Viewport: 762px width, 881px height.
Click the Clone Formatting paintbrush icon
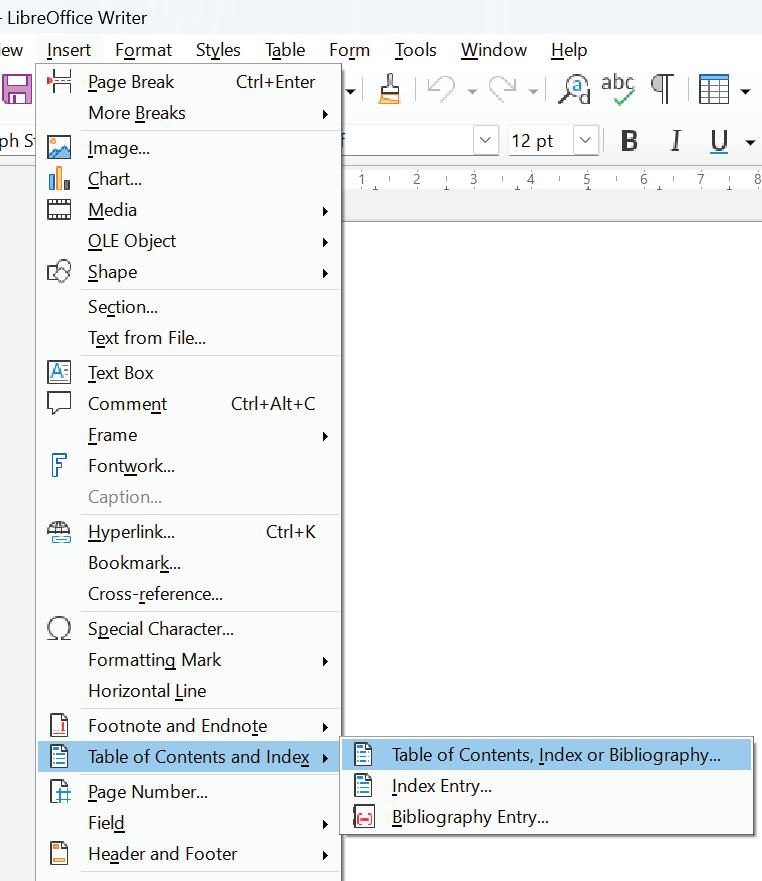[x=389, y=89]
